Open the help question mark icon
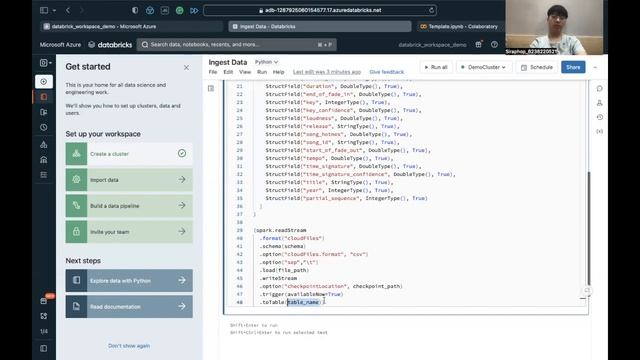 click(494, 44)
